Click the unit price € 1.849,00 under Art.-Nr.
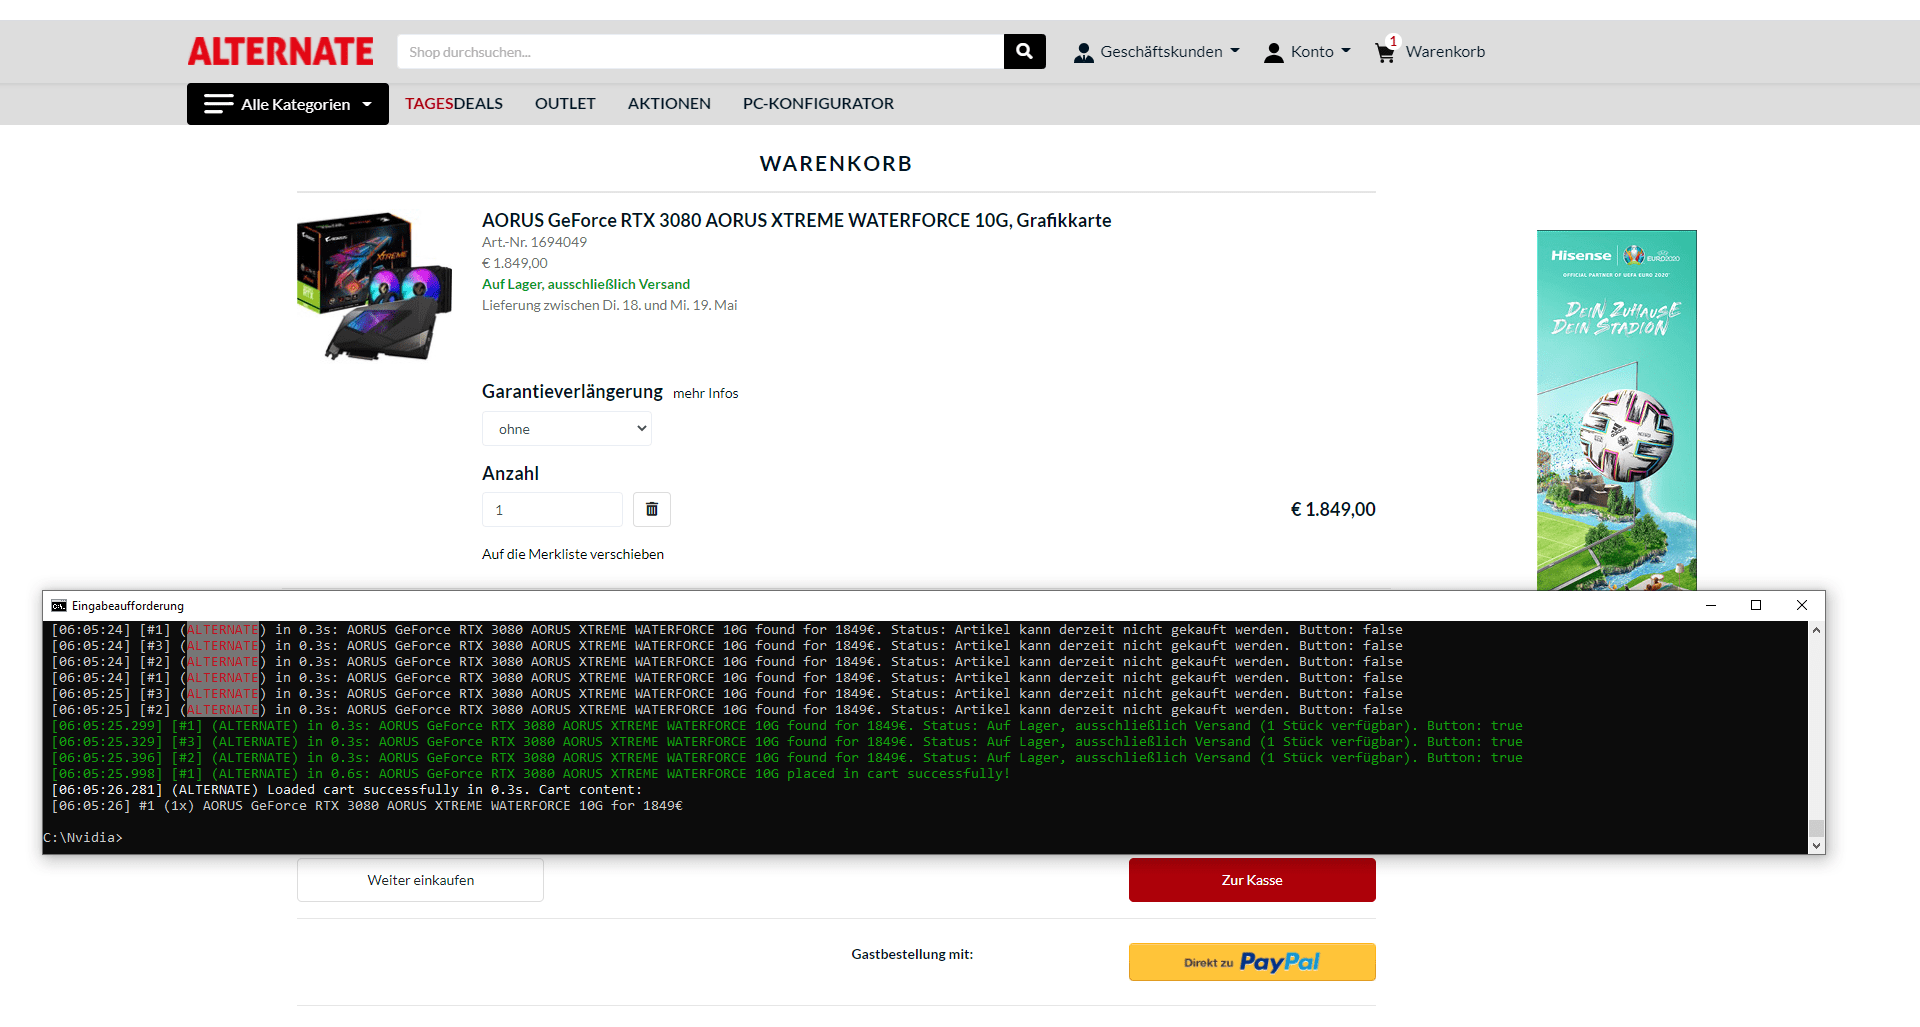Viewport: 1920px width, 1027px height. pyautogui.click(x=515, y=263)
